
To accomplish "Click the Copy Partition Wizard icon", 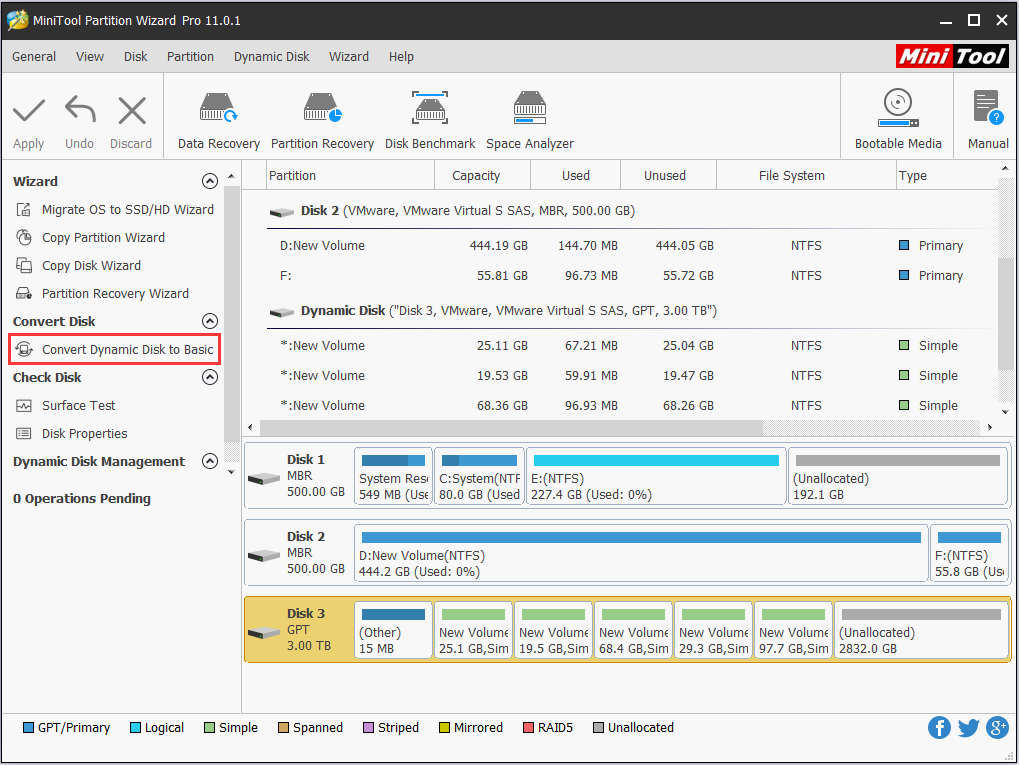I will pyautogui.click(x=24, y=238).
